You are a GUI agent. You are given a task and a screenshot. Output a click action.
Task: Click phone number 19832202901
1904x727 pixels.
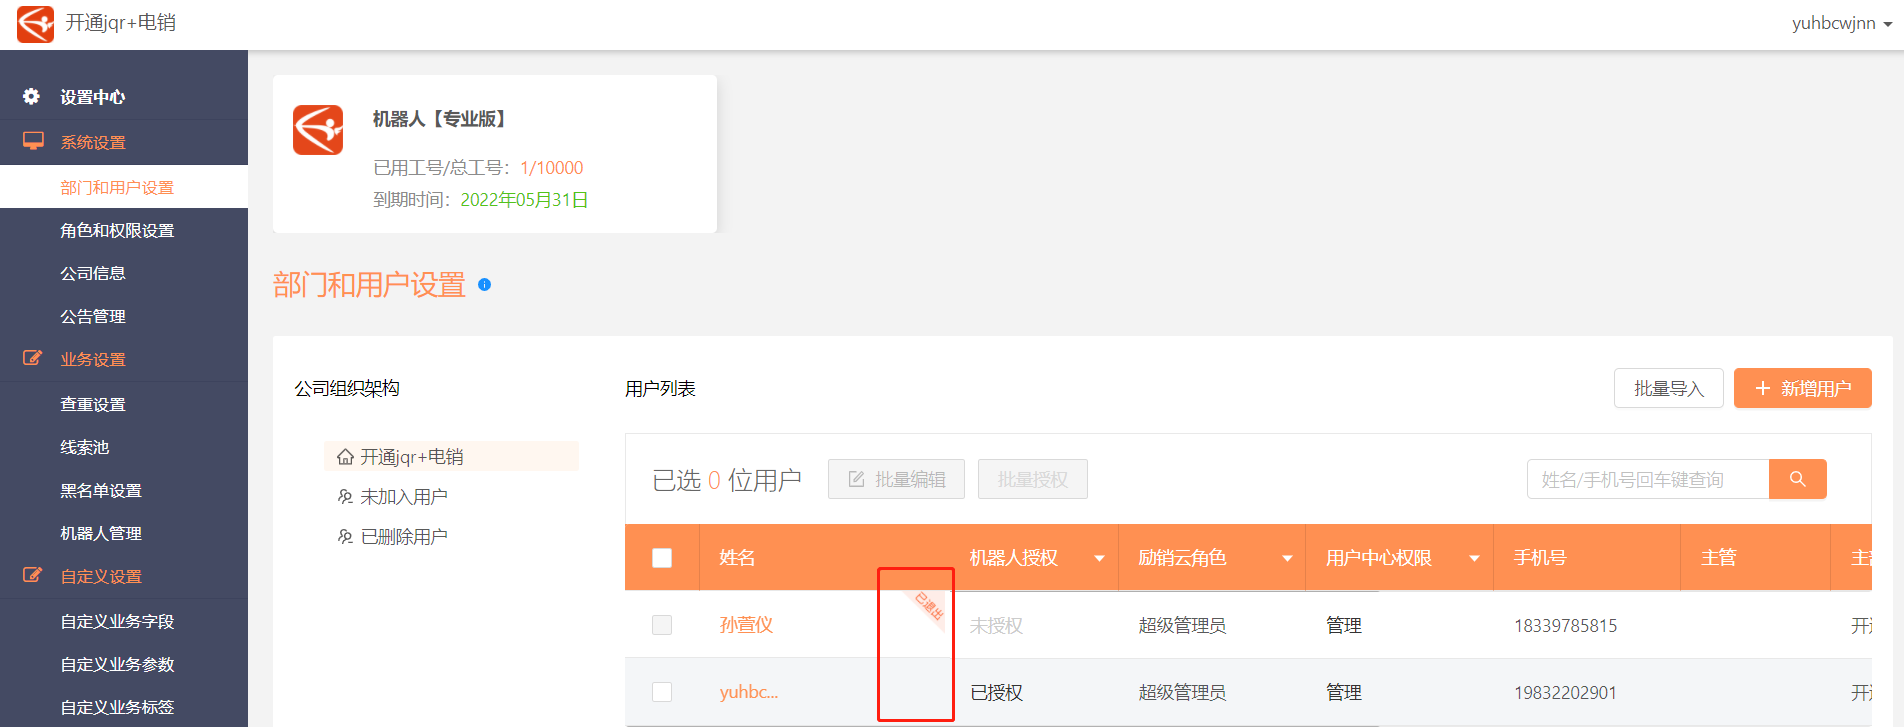point(1565,693)
